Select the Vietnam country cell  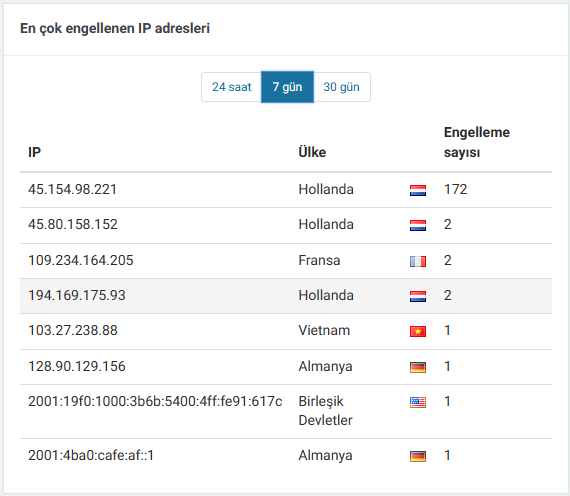tap(324, 331)
